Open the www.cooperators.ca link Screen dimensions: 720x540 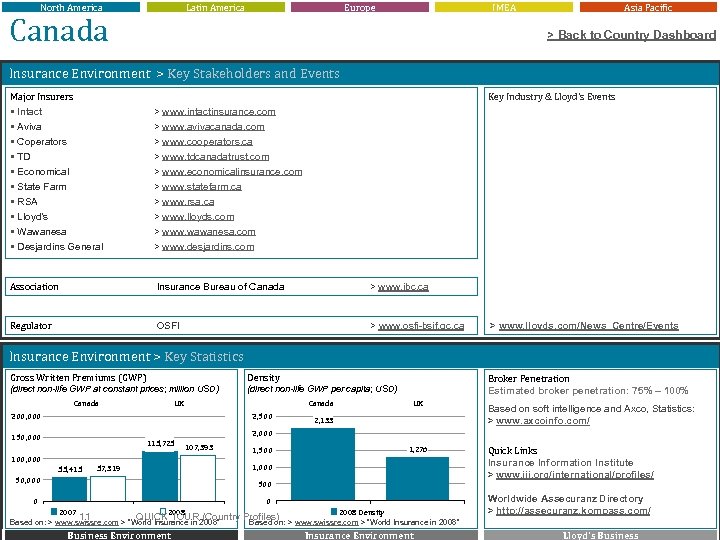(207, 142)
